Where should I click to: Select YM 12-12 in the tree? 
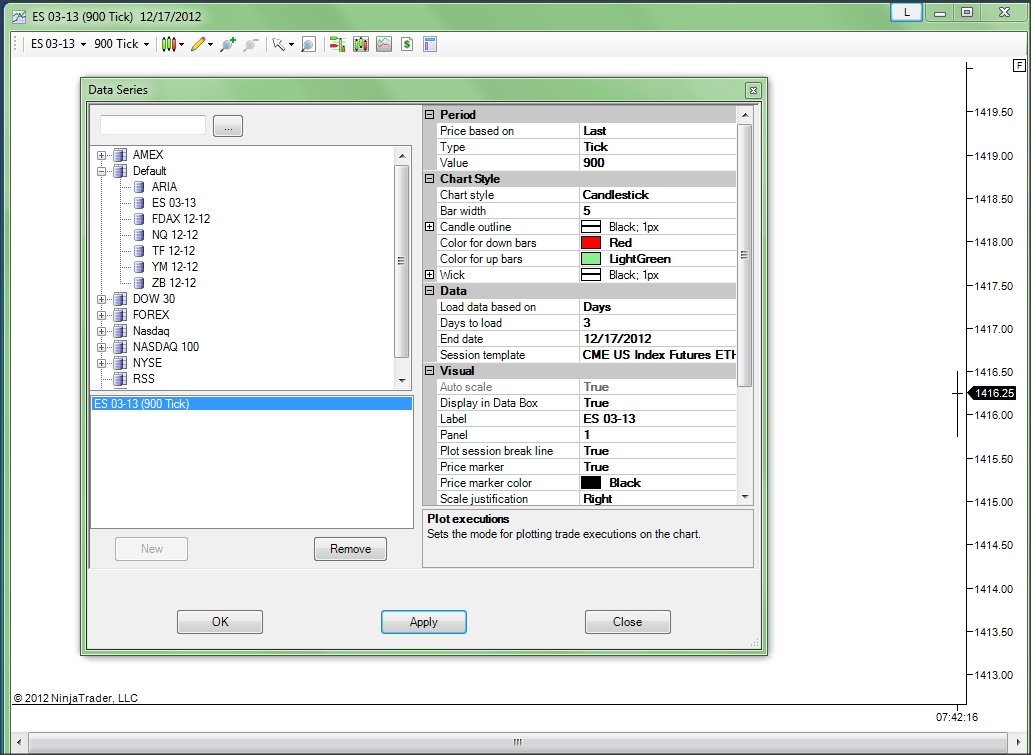pyautogui.click(x=174, y=267)
